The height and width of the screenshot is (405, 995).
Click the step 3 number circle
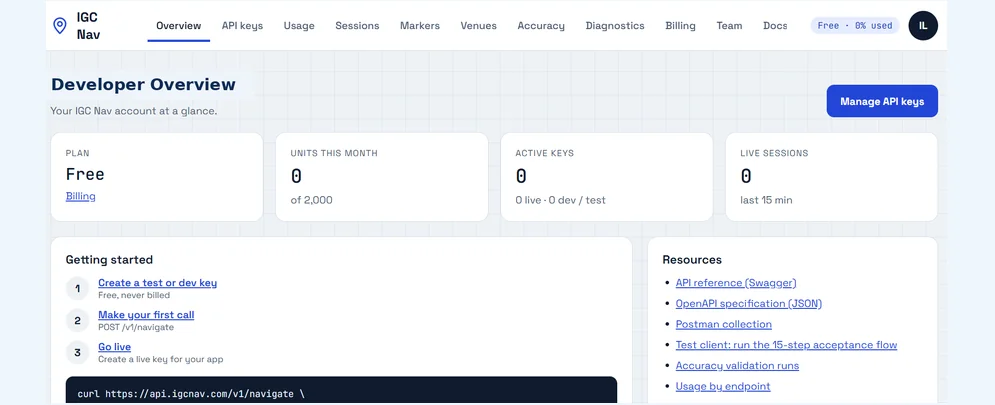tap(77, 352)
